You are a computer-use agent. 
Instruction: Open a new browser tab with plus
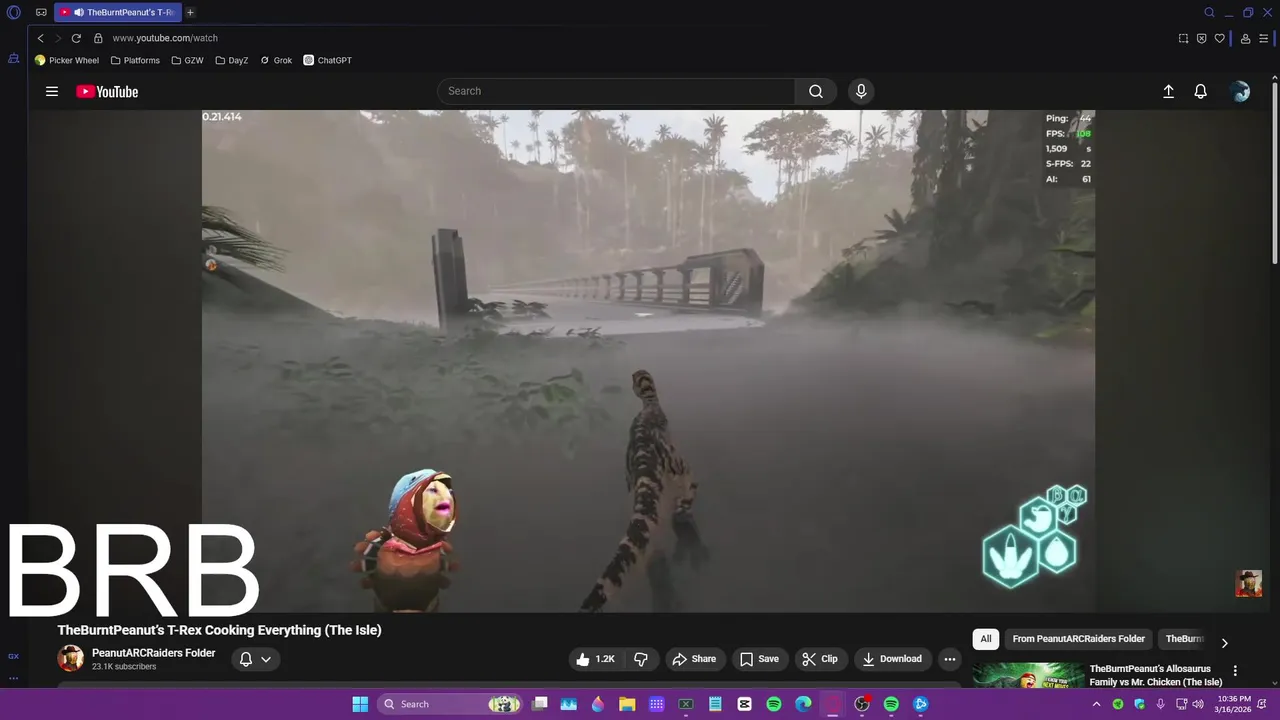190,13
